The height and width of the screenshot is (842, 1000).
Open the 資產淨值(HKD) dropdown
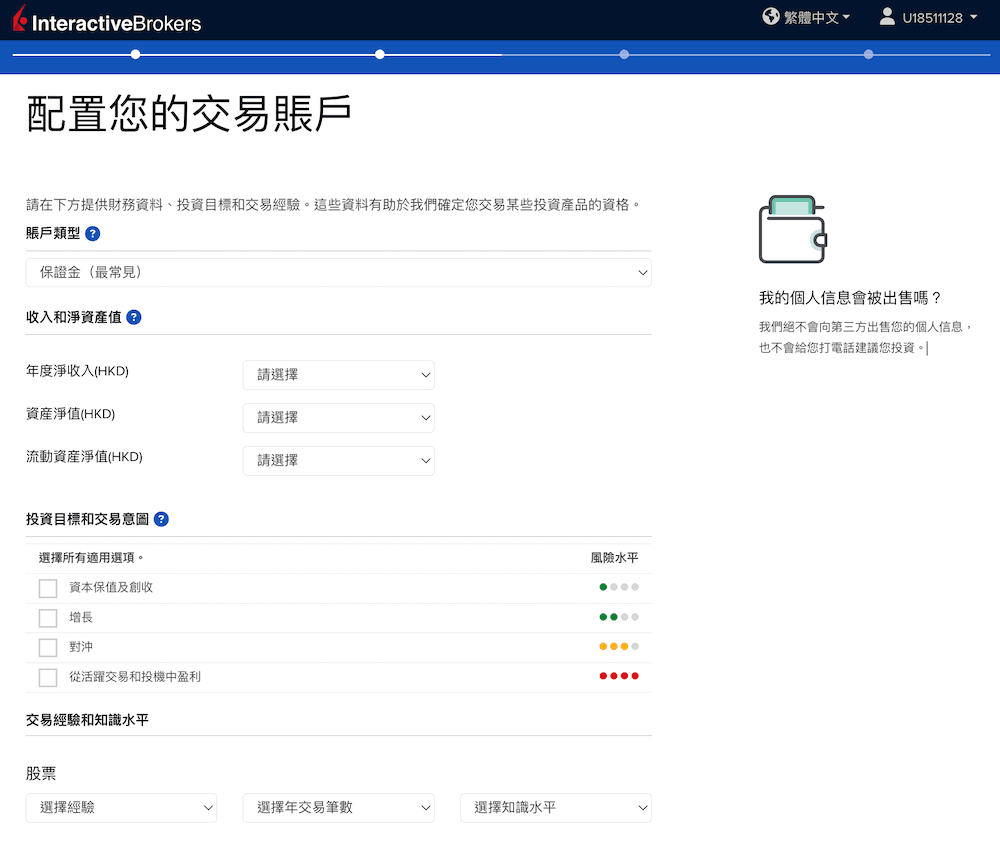[339, 418]
